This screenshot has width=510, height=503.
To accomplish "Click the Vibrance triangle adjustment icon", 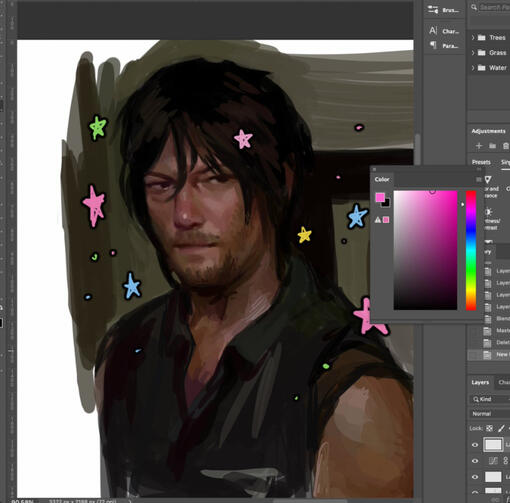I will (488, 180).
